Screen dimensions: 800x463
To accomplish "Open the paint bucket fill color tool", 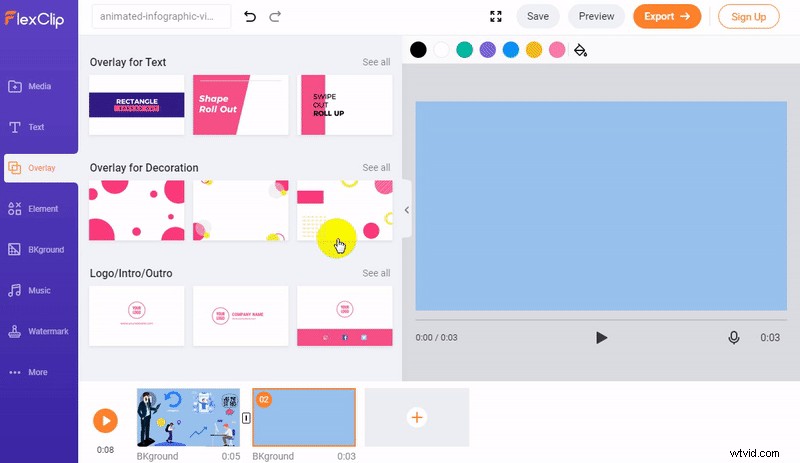I will click(x=580, y=50).
